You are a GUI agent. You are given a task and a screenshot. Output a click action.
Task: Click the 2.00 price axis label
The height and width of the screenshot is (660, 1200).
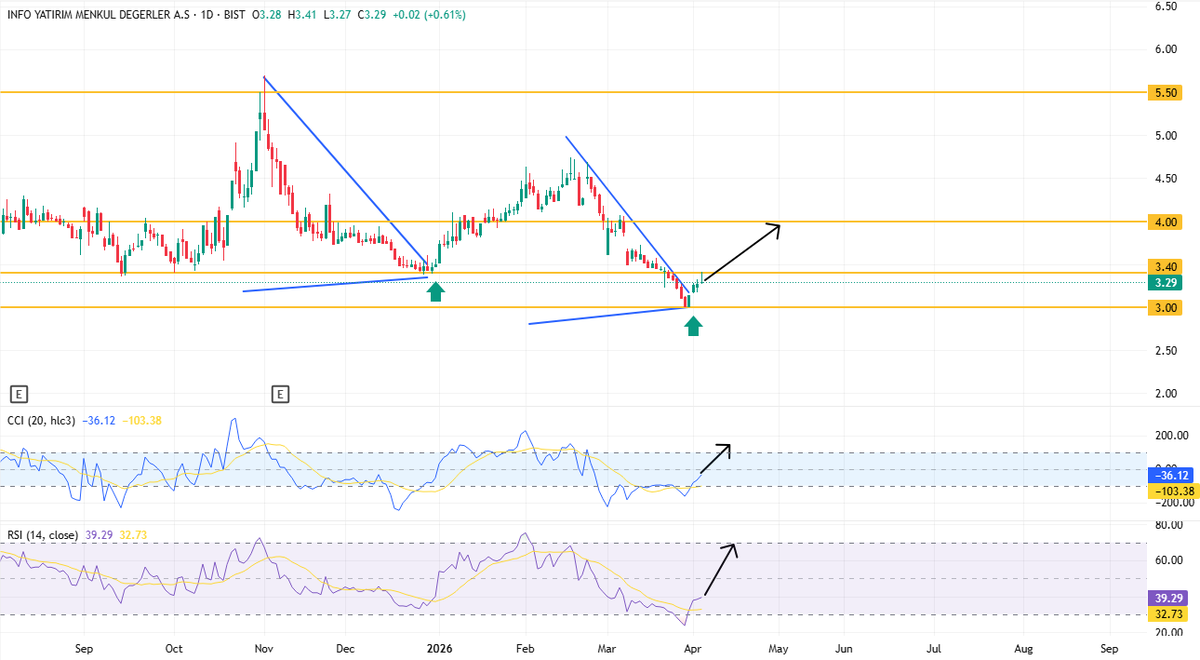[x=1164, y=393]
